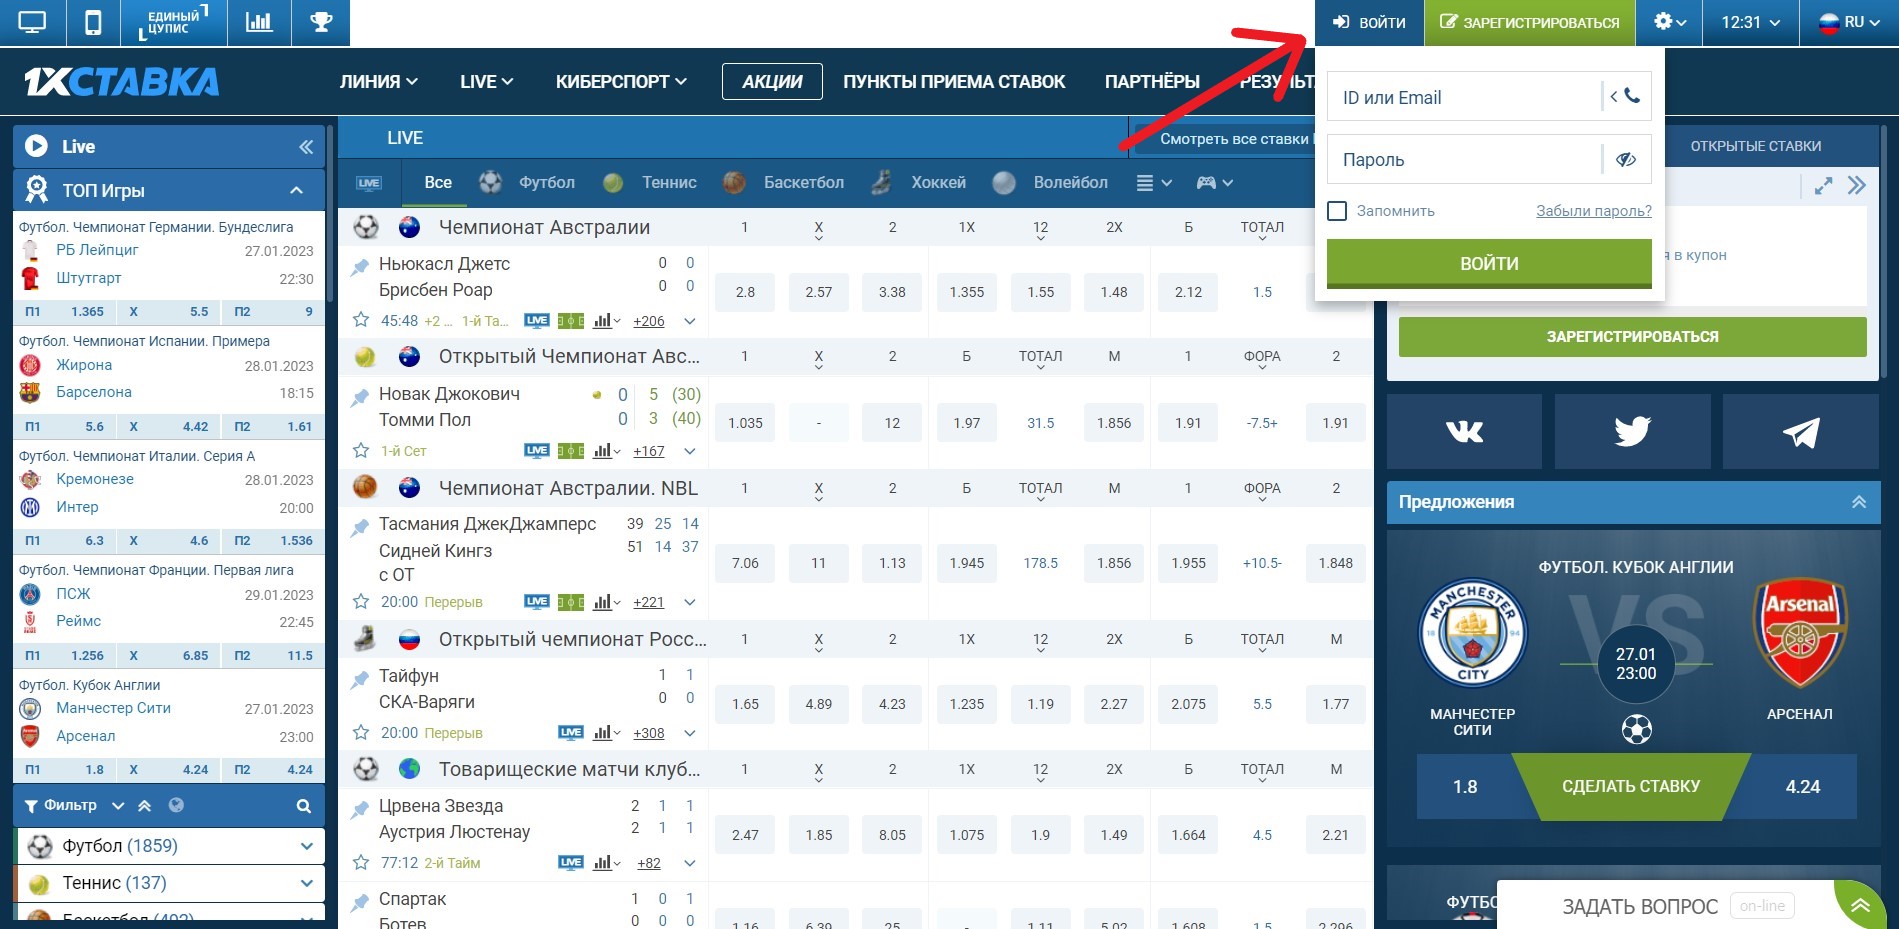Screen dimensions: 1899x929
Task: Click ЗАРЕГИСТРИРОВАТЬСЯ in header
Action: pos(1530,22)
